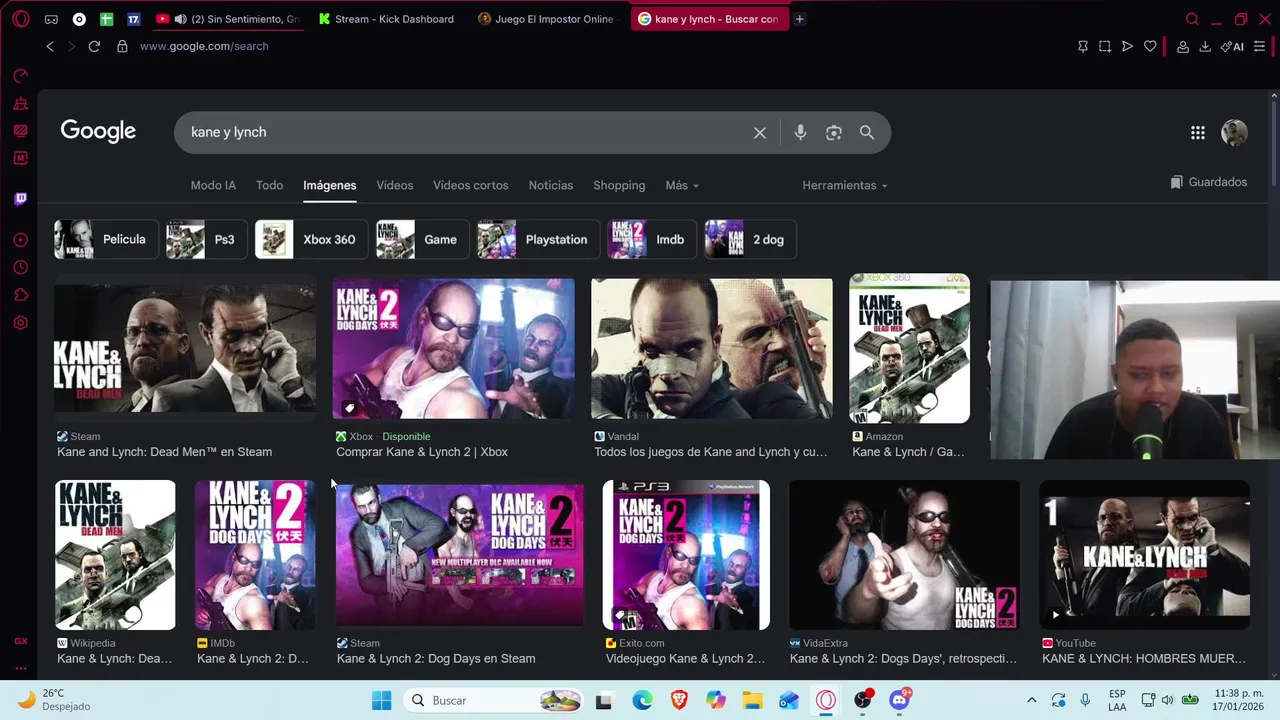
Task: Add page to bookmarks heart
Action: tap(1150, 46)
